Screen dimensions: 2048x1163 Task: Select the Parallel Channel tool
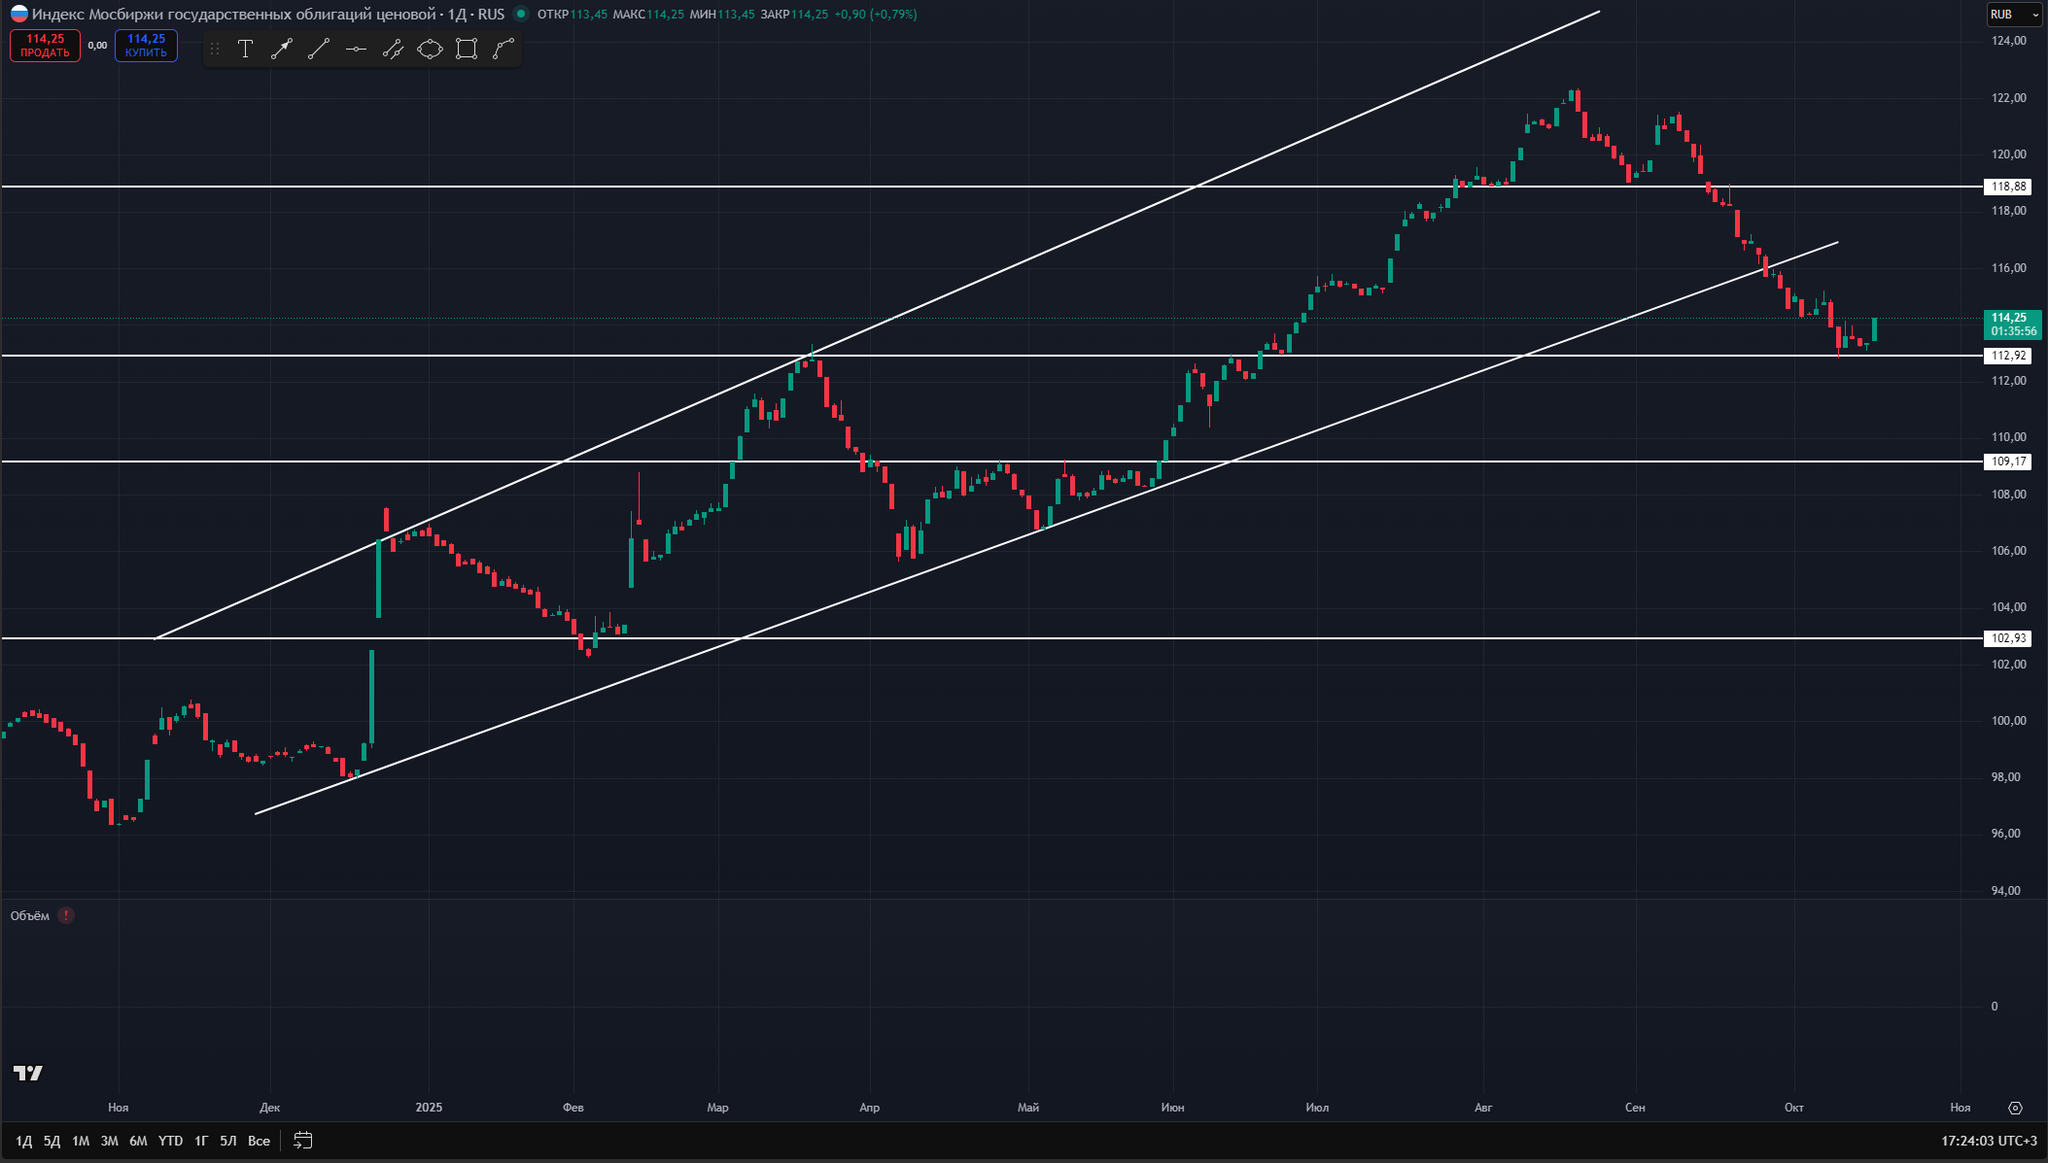[x=393, y=49]
